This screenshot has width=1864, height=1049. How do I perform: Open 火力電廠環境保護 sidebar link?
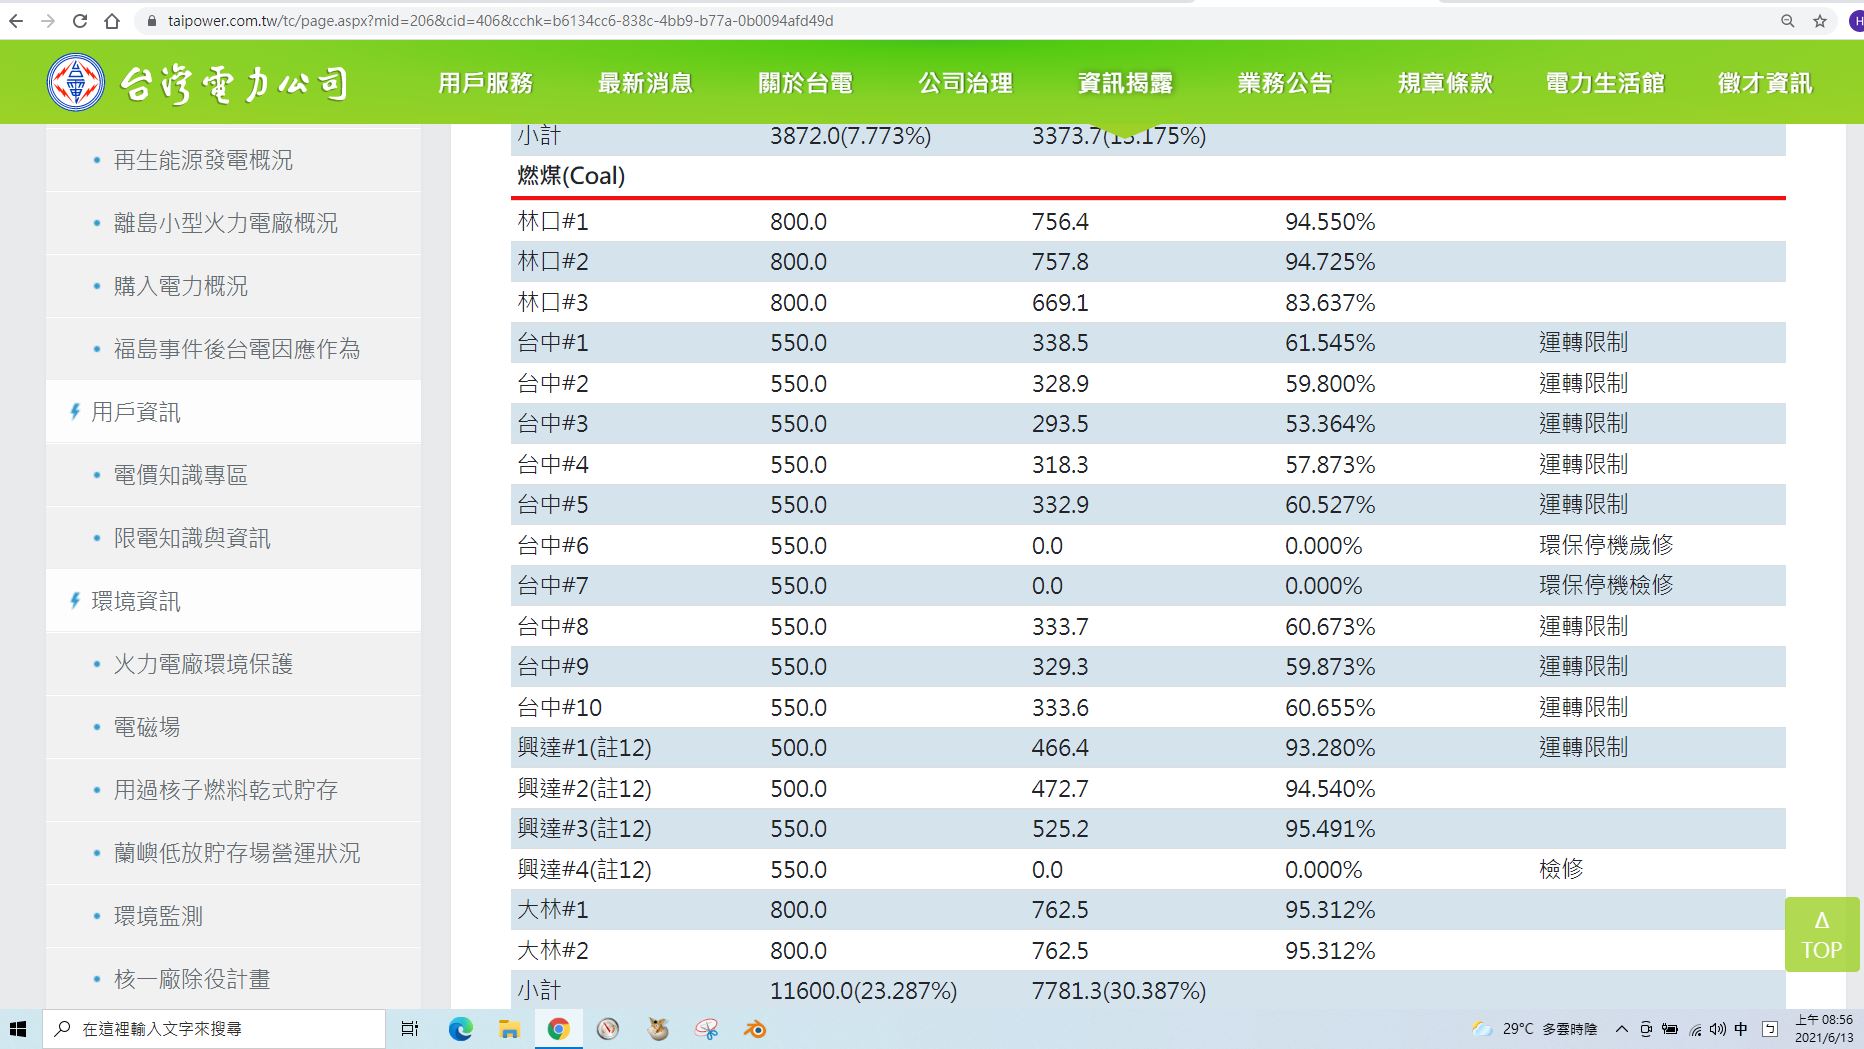[x=203, y=664]
